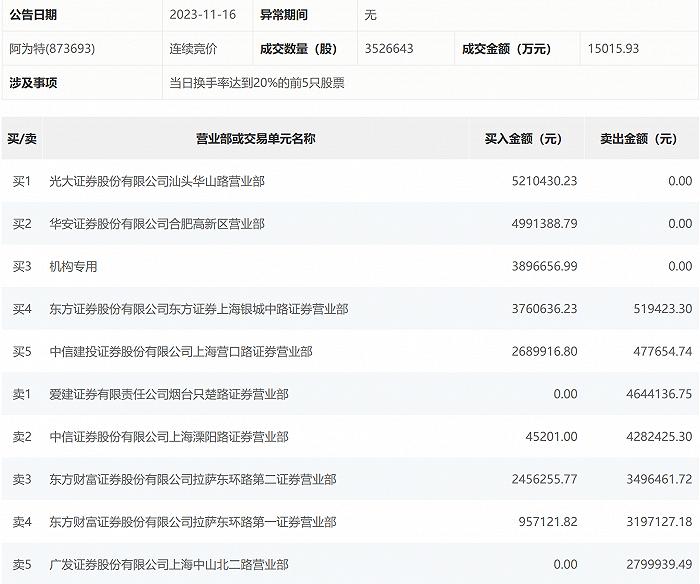700x584 pixels.
Task: Select sell amount 3496461.72
Action: point(659,479)
